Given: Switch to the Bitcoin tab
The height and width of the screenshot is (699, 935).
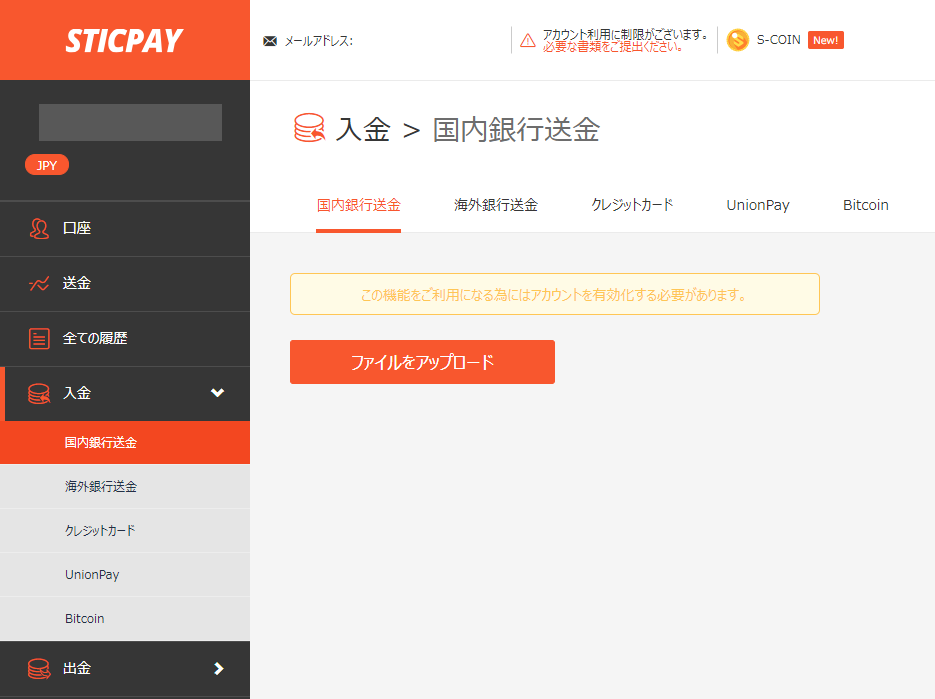Looking at the screenshot, I should click(x=866, y=205).
